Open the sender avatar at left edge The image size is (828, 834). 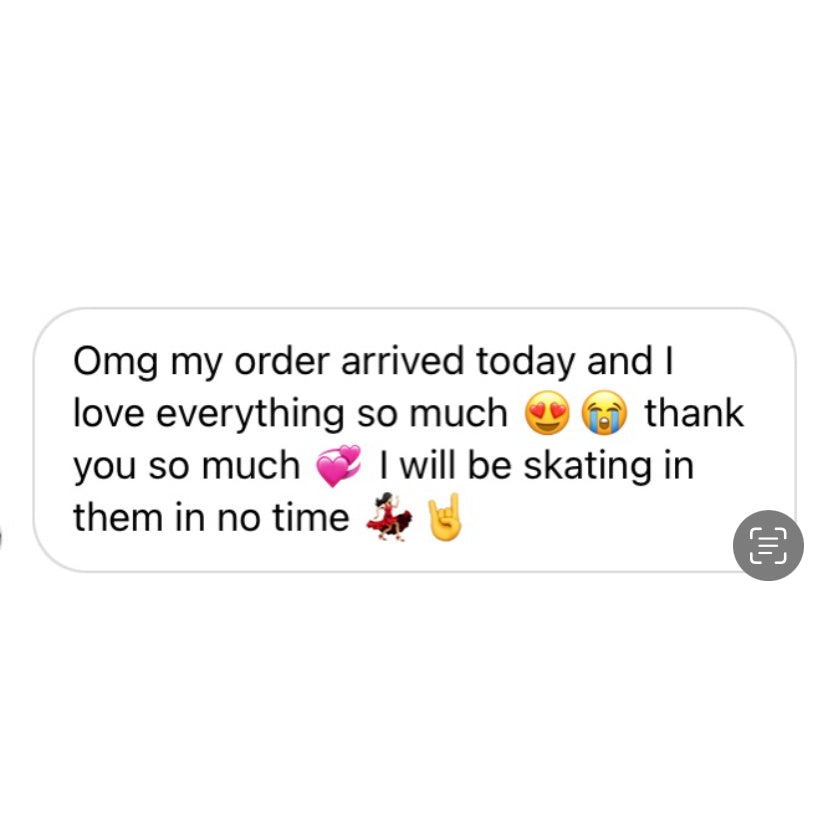pos(1,537)
